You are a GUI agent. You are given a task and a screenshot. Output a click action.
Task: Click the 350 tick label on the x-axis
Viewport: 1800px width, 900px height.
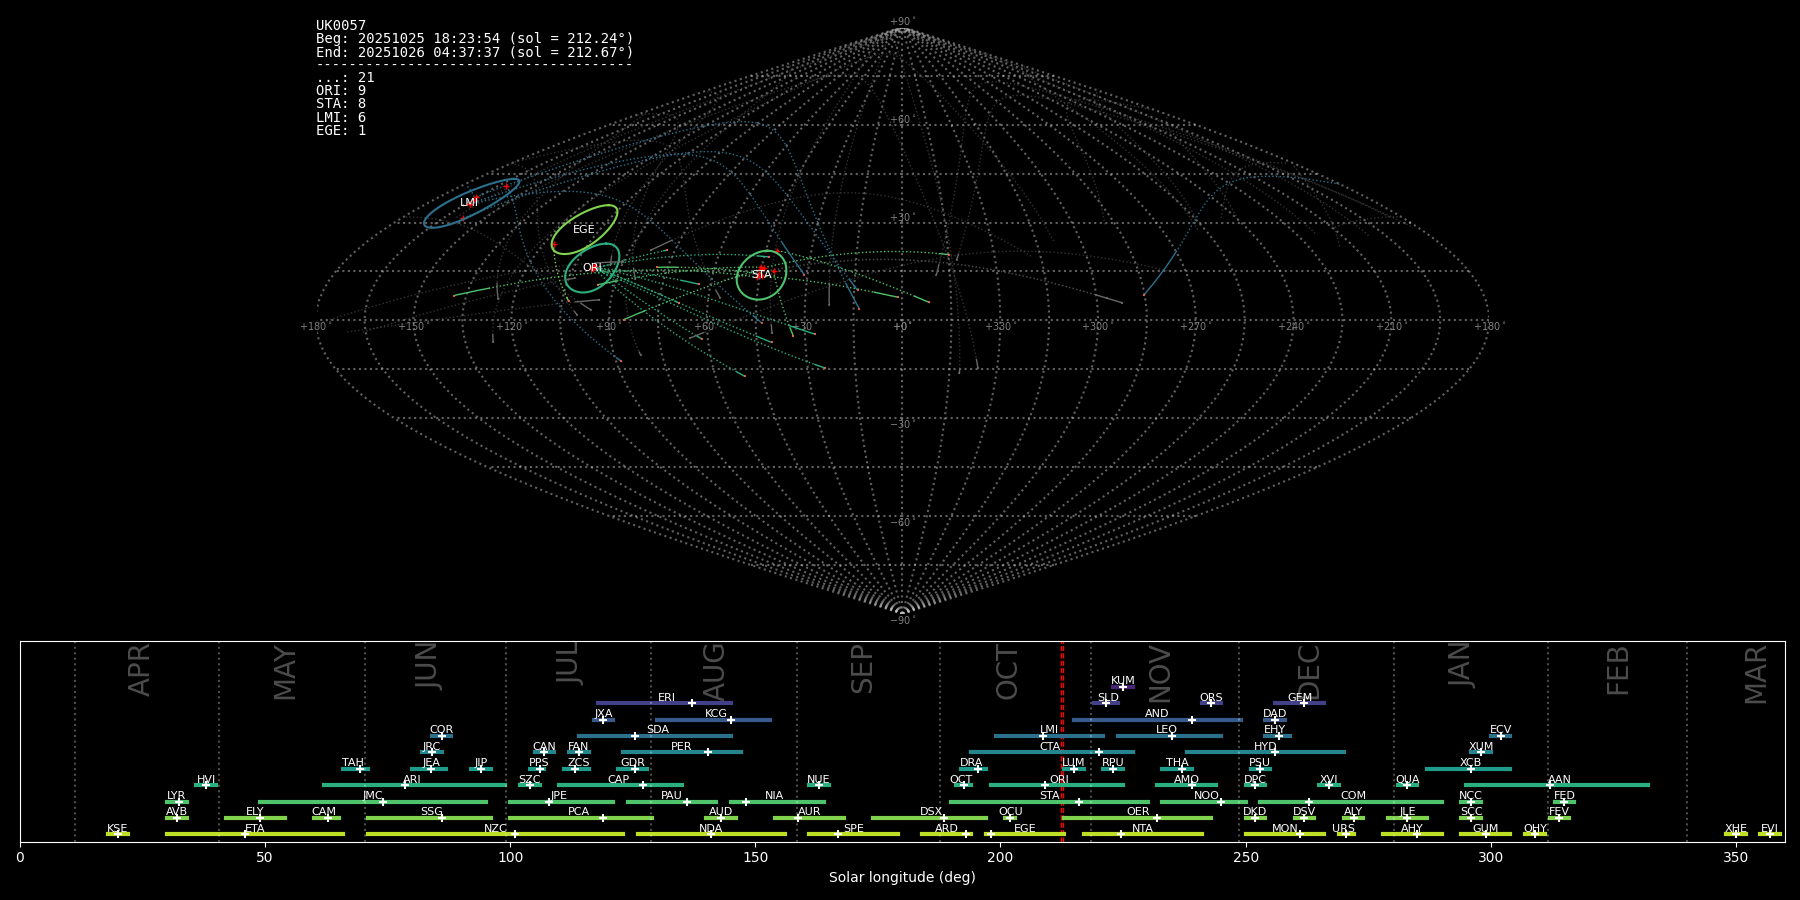pyautogui.click(x=1735, y=857)
